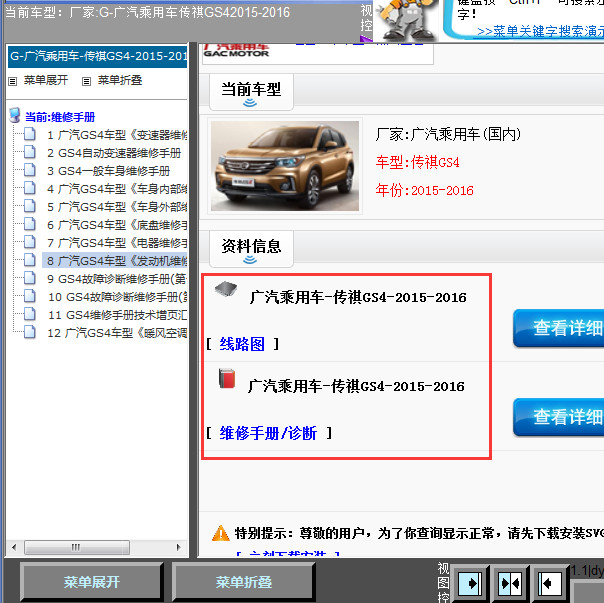
Task: Click document icon of item 6
Action: point(30,224)
